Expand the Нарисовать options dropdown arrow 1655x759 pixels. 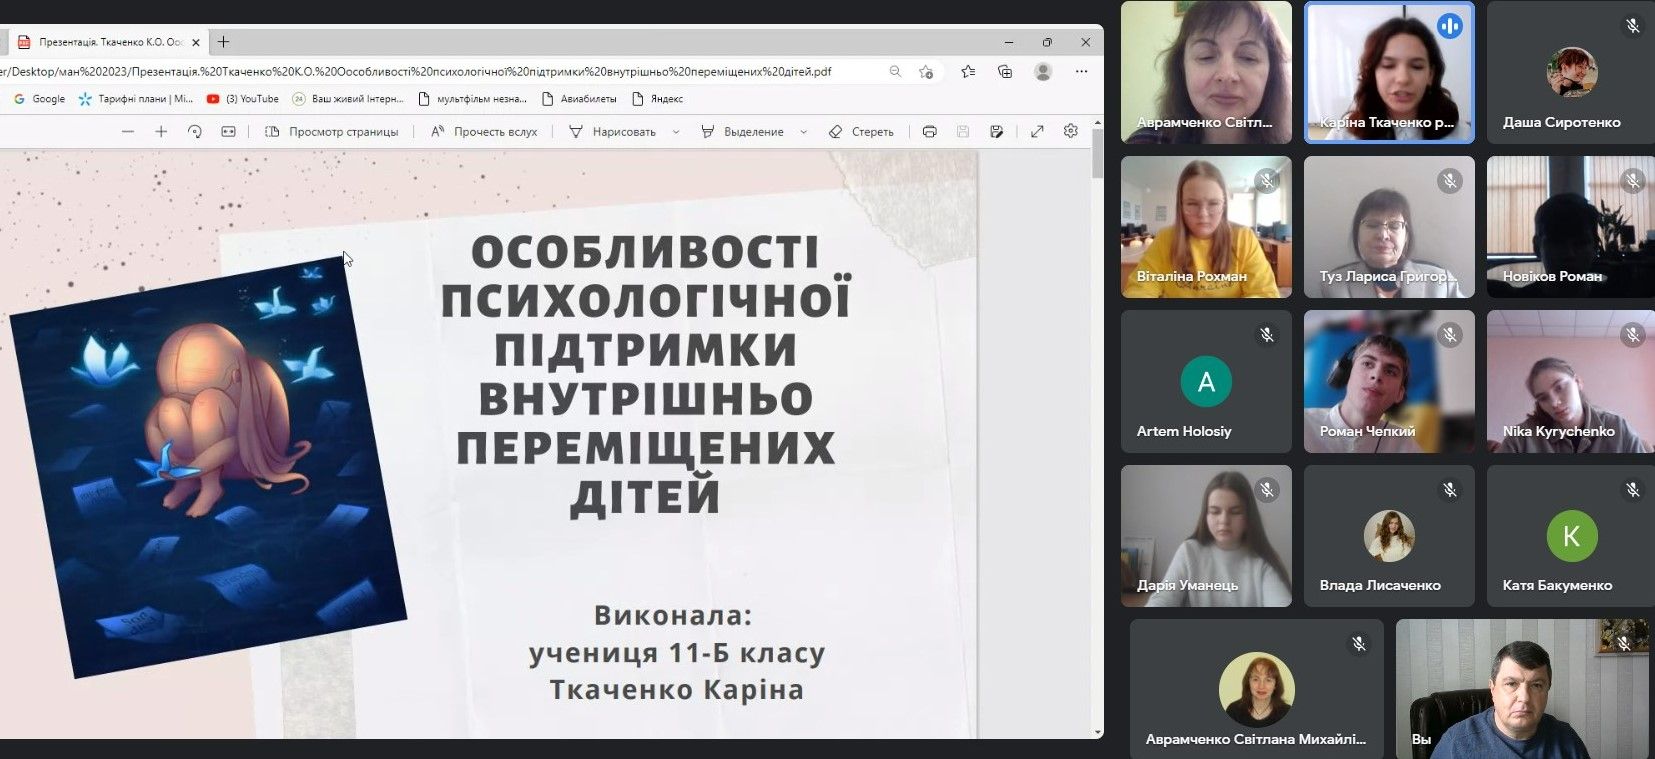676,131
